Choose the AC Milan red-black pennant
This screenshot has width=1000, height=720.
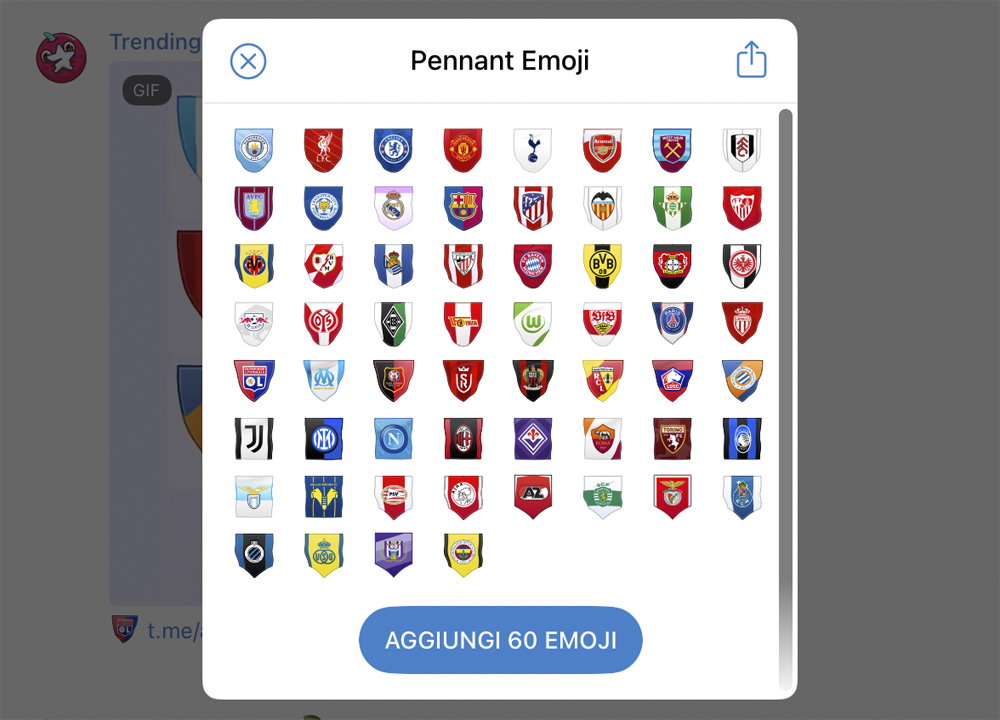click(x=463, y=439)
